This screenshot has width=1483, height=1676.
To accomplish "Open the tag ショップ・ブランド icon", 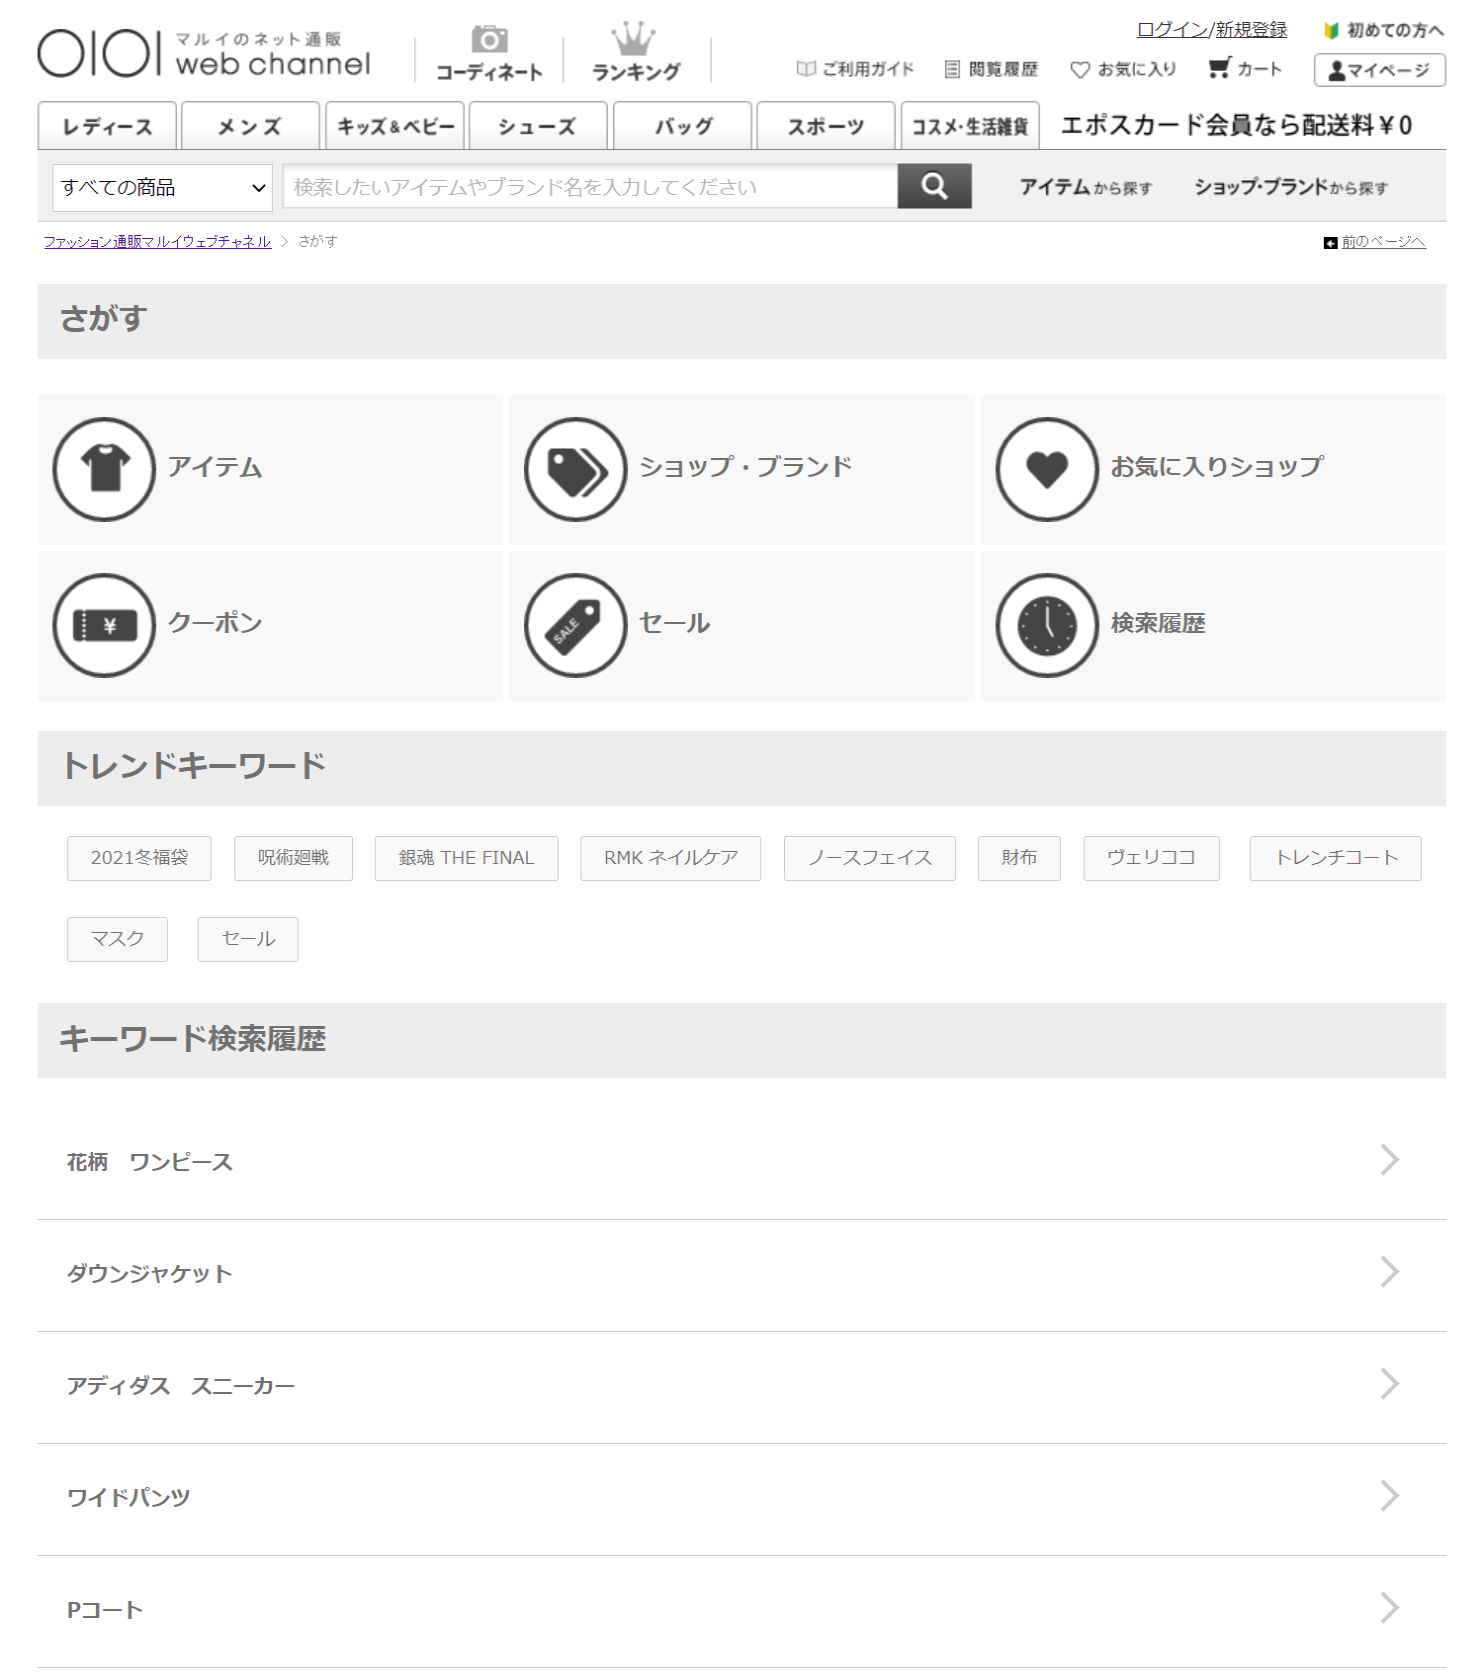I will (575, 469).
